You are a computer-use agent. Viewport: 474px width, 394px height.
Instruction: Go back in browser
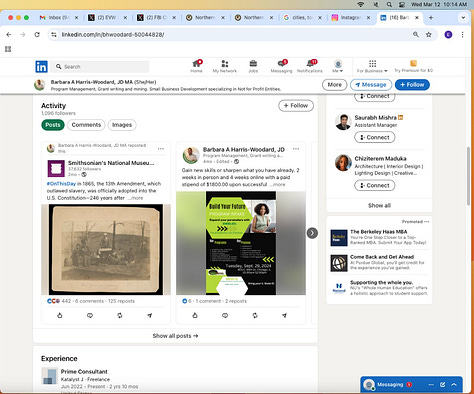pyautogui.click(x=9, y=35)
